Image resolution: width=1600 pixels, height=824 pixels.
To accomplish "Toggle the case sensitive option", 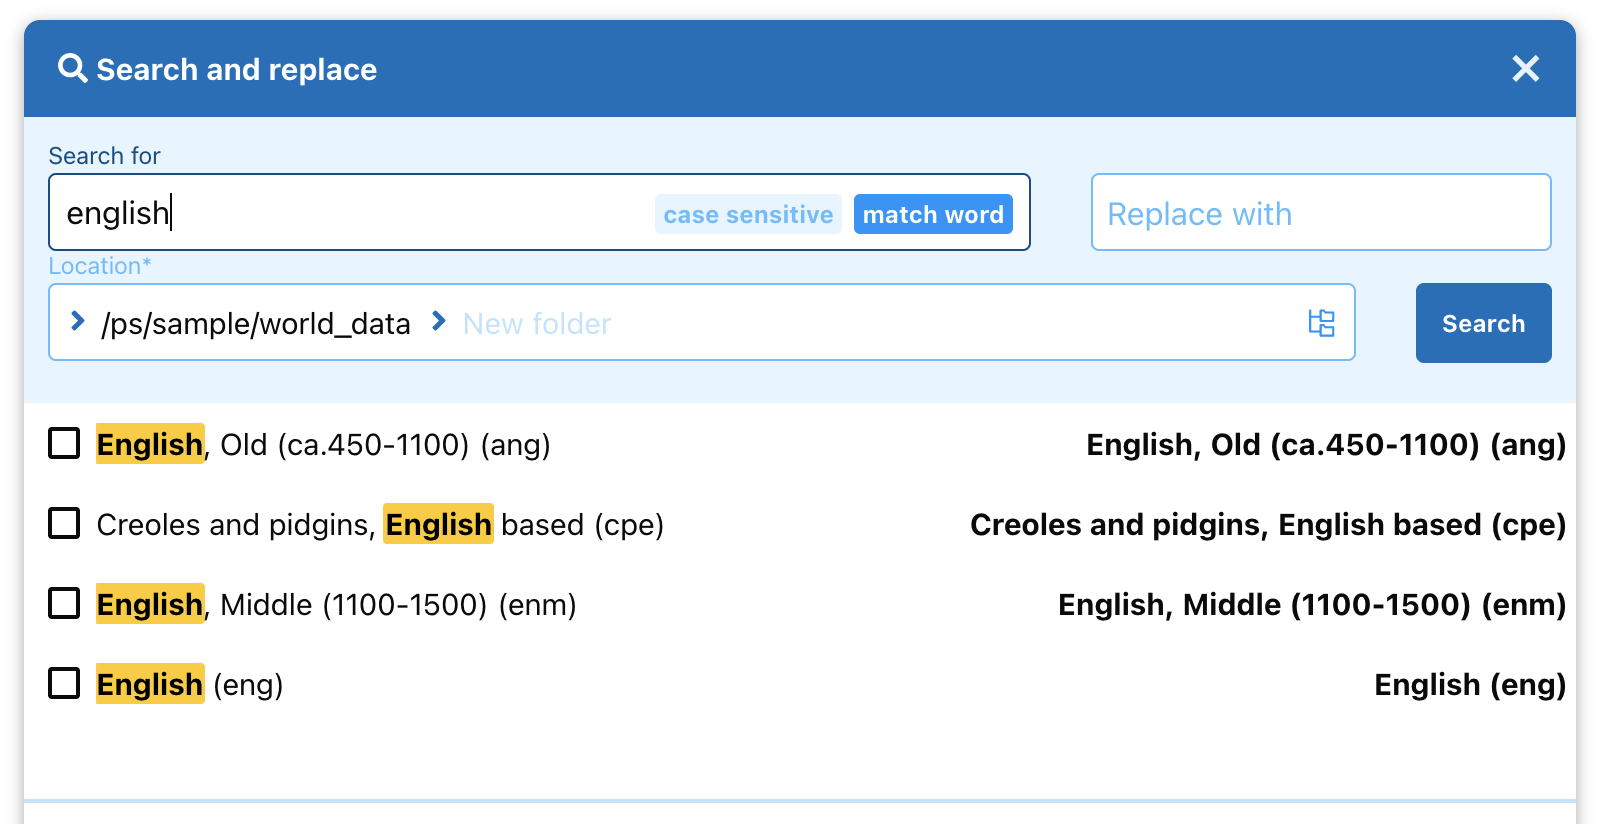I will click(x=748, y=214).
